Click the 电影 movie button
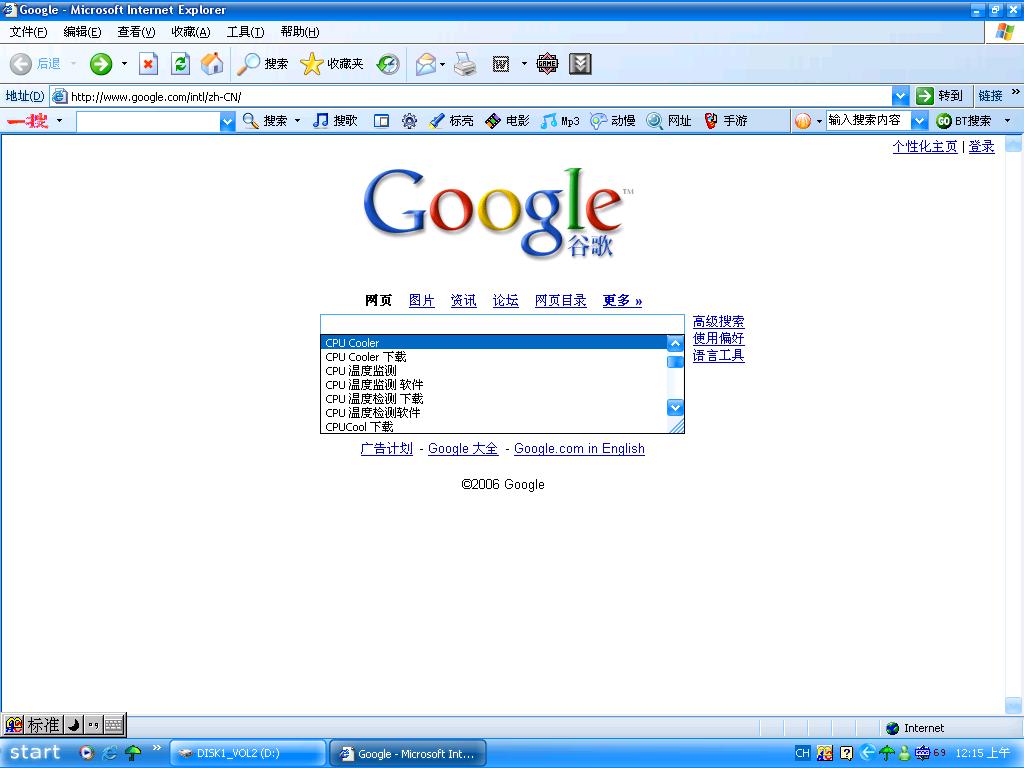 [507, 121]
